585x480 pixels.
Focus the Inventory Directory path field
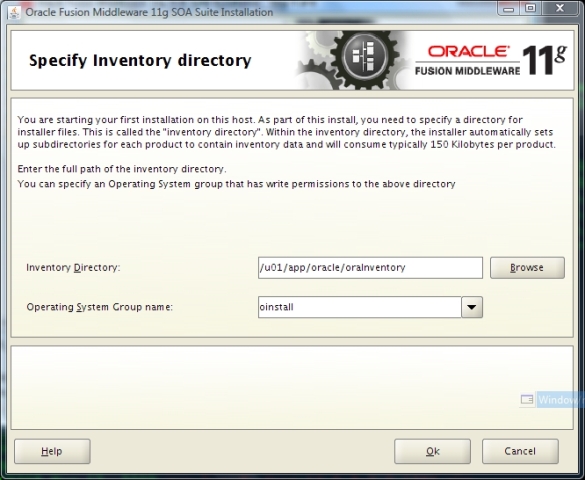[x=370, y=268]
